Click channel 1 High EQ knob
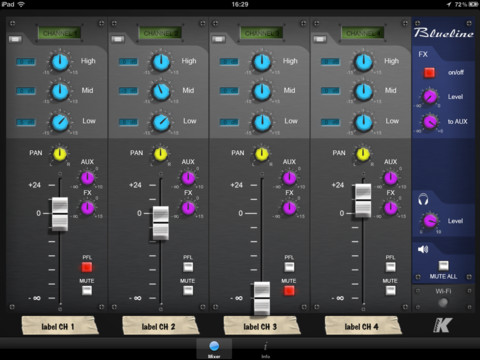Image resolution: width=480 pixels, height=360 pixels. [x=60, y=62]
